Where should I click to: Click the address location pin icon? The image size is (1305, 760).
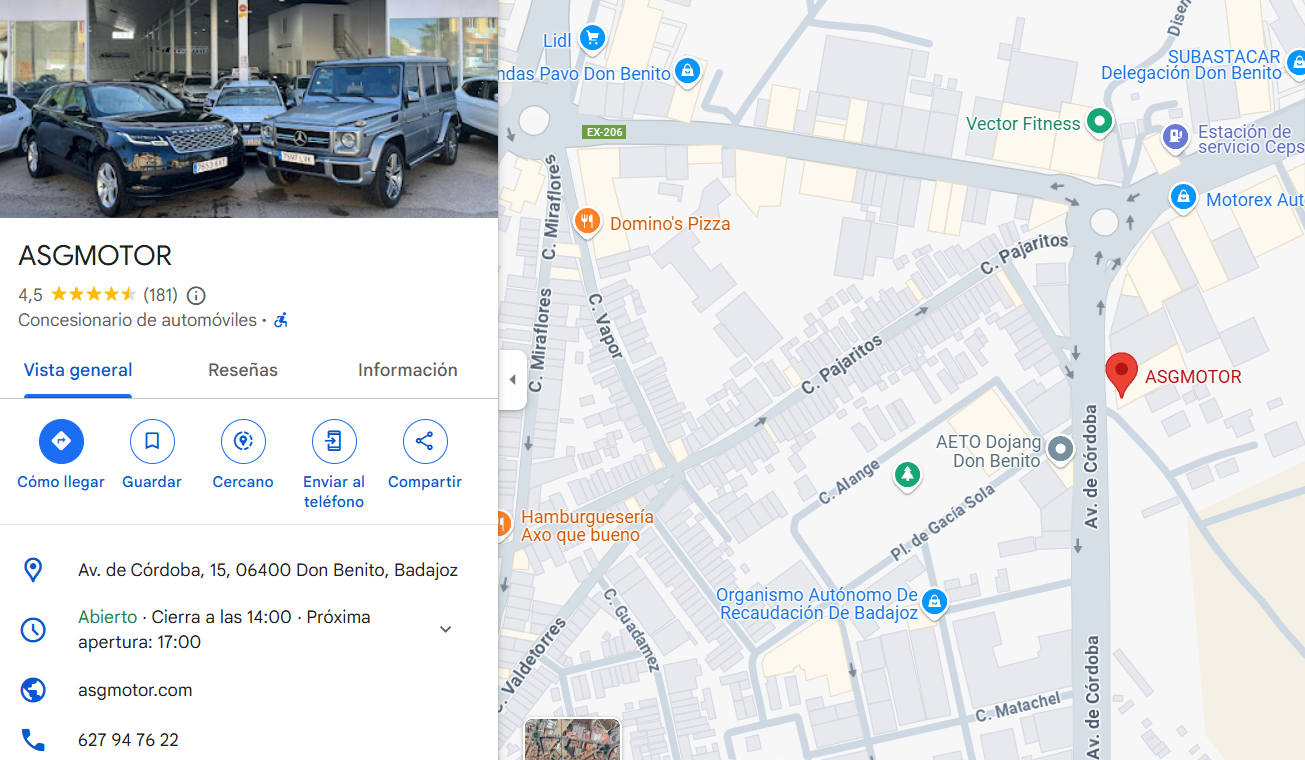[x=33, y=570]
